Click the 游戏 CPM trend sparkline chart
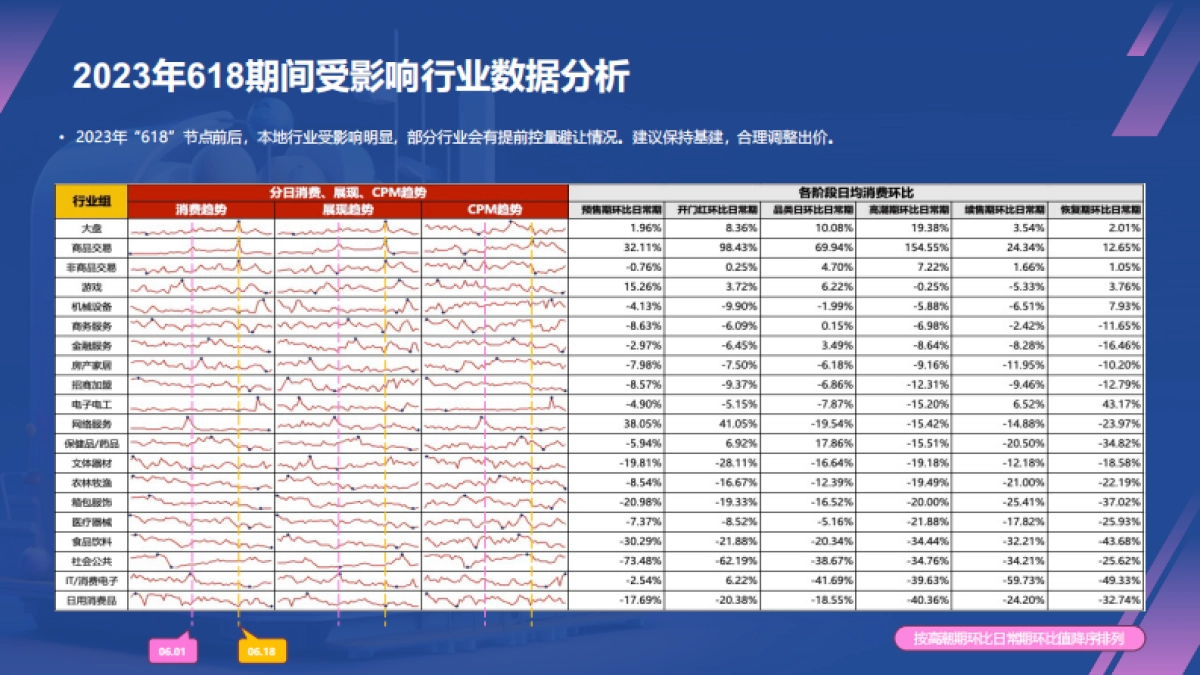The image size is (1200, 675). (495, 286)
